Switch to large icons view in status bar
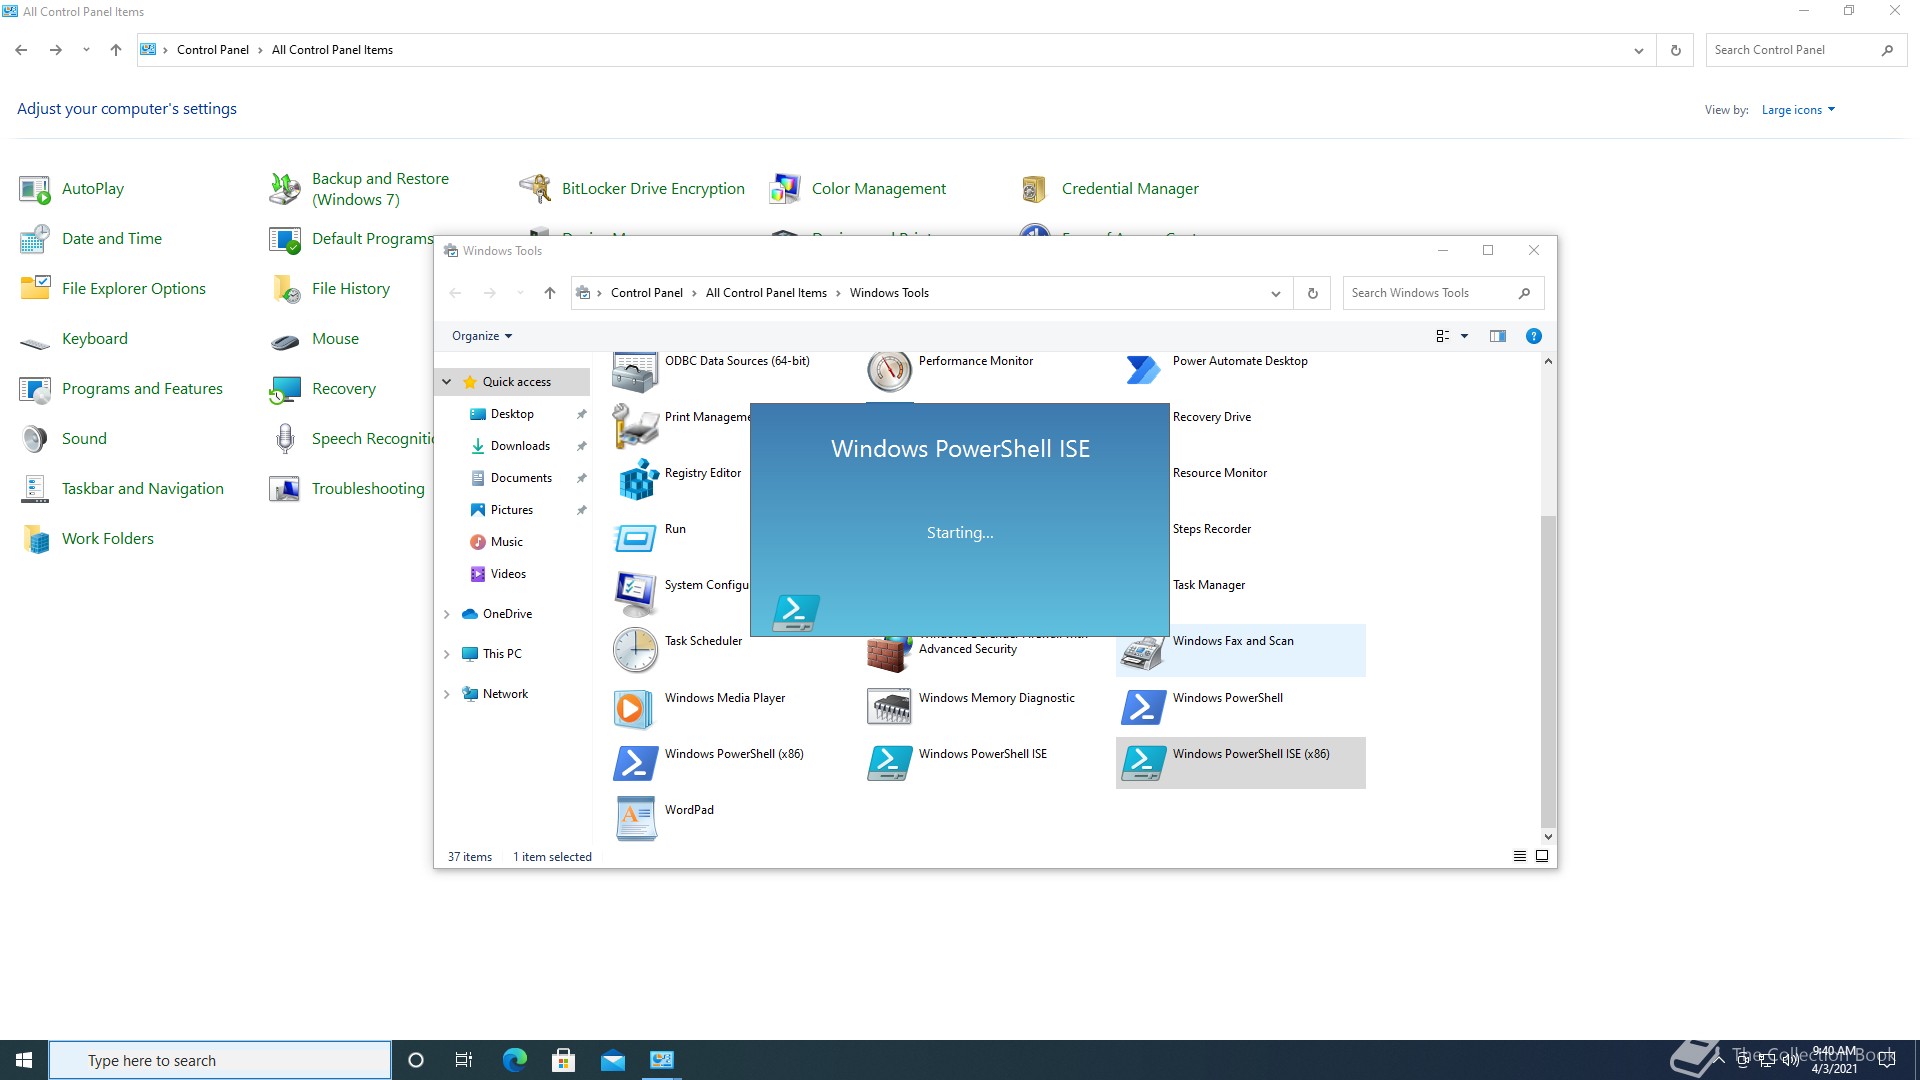Image resolution: width=1920 pixels, height=1080 pixels. tap(1542, 856)
